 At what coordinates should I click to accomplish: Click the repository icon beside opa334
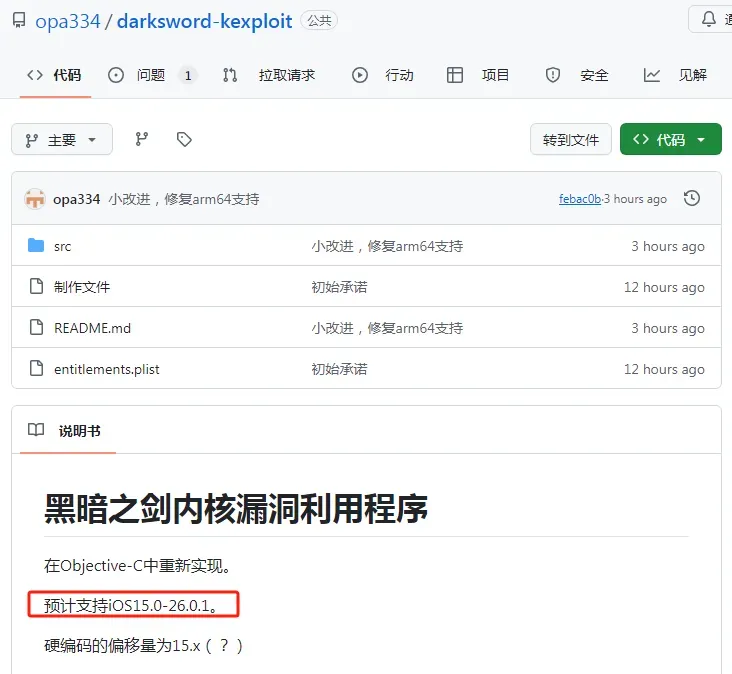[19, 21]
